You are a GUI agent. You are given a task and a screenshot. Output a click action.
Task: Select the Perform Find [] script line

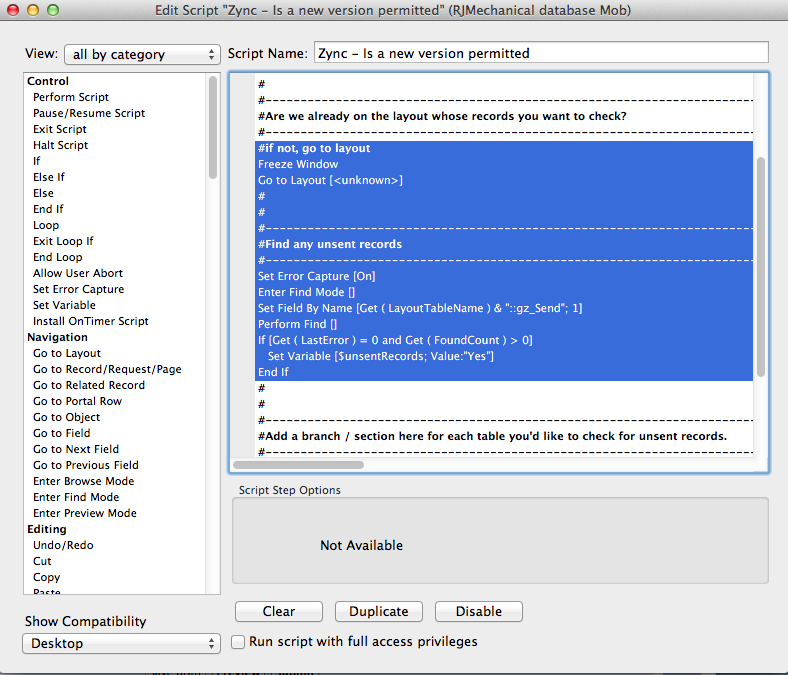point(298,324)
